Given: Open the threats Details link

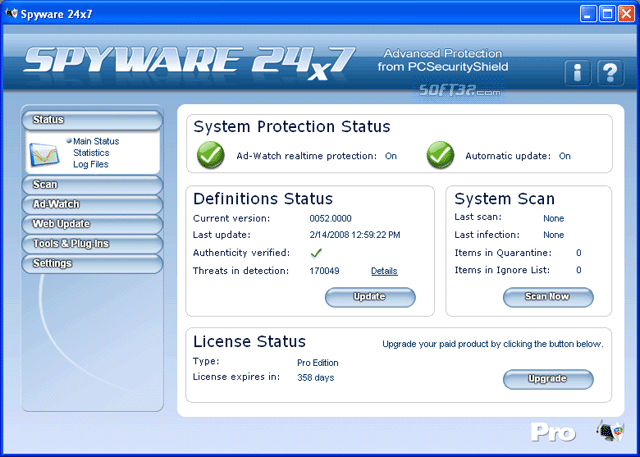Looking at the screenshot, I should [x=384, y=271].
